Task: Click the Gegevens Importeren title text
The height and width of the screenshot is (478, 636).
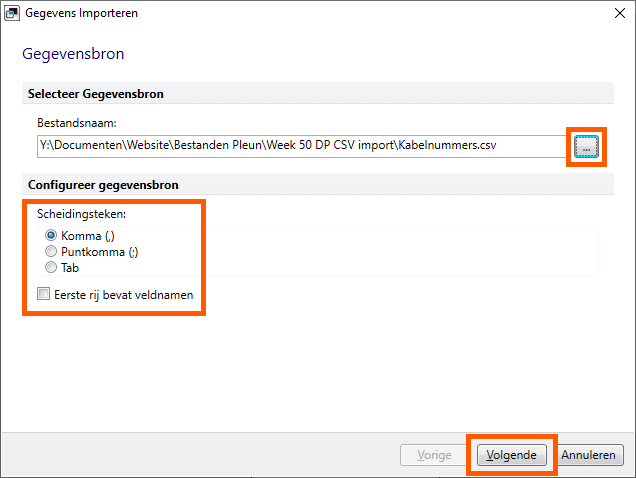Action: tap(82, 13)
